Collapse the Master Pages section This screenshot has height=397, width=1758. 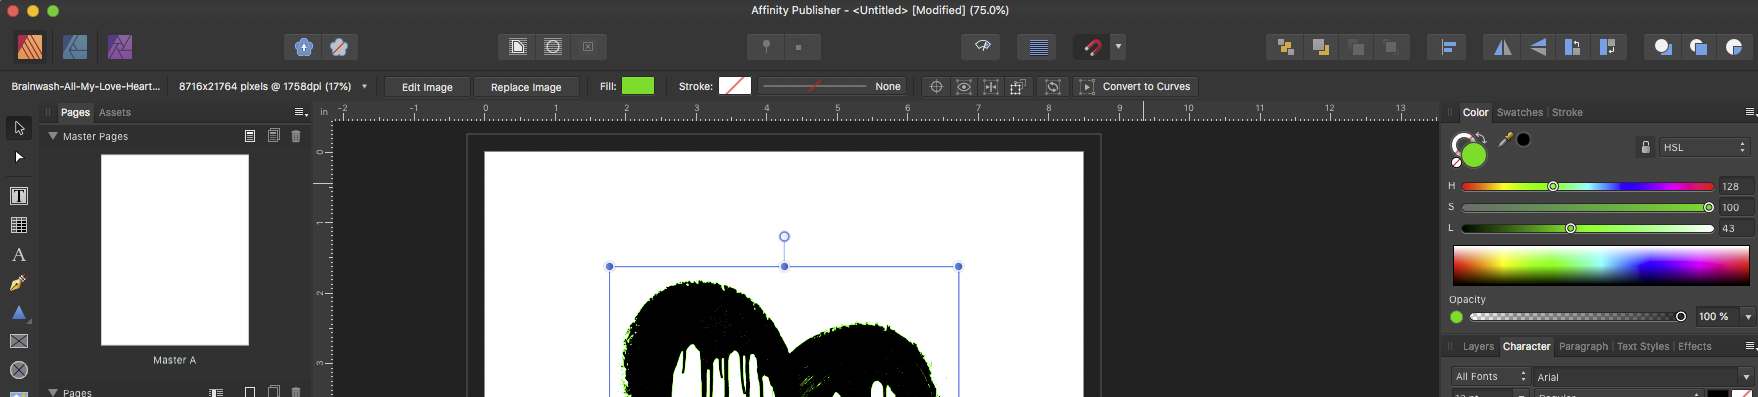53,136
